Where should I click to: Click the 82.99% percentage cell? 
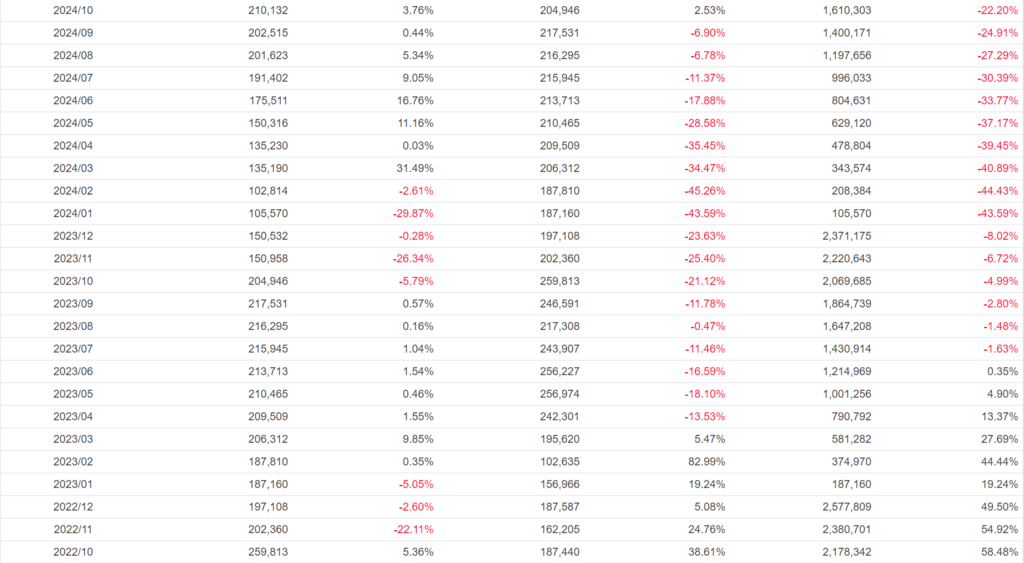[706, 462]
